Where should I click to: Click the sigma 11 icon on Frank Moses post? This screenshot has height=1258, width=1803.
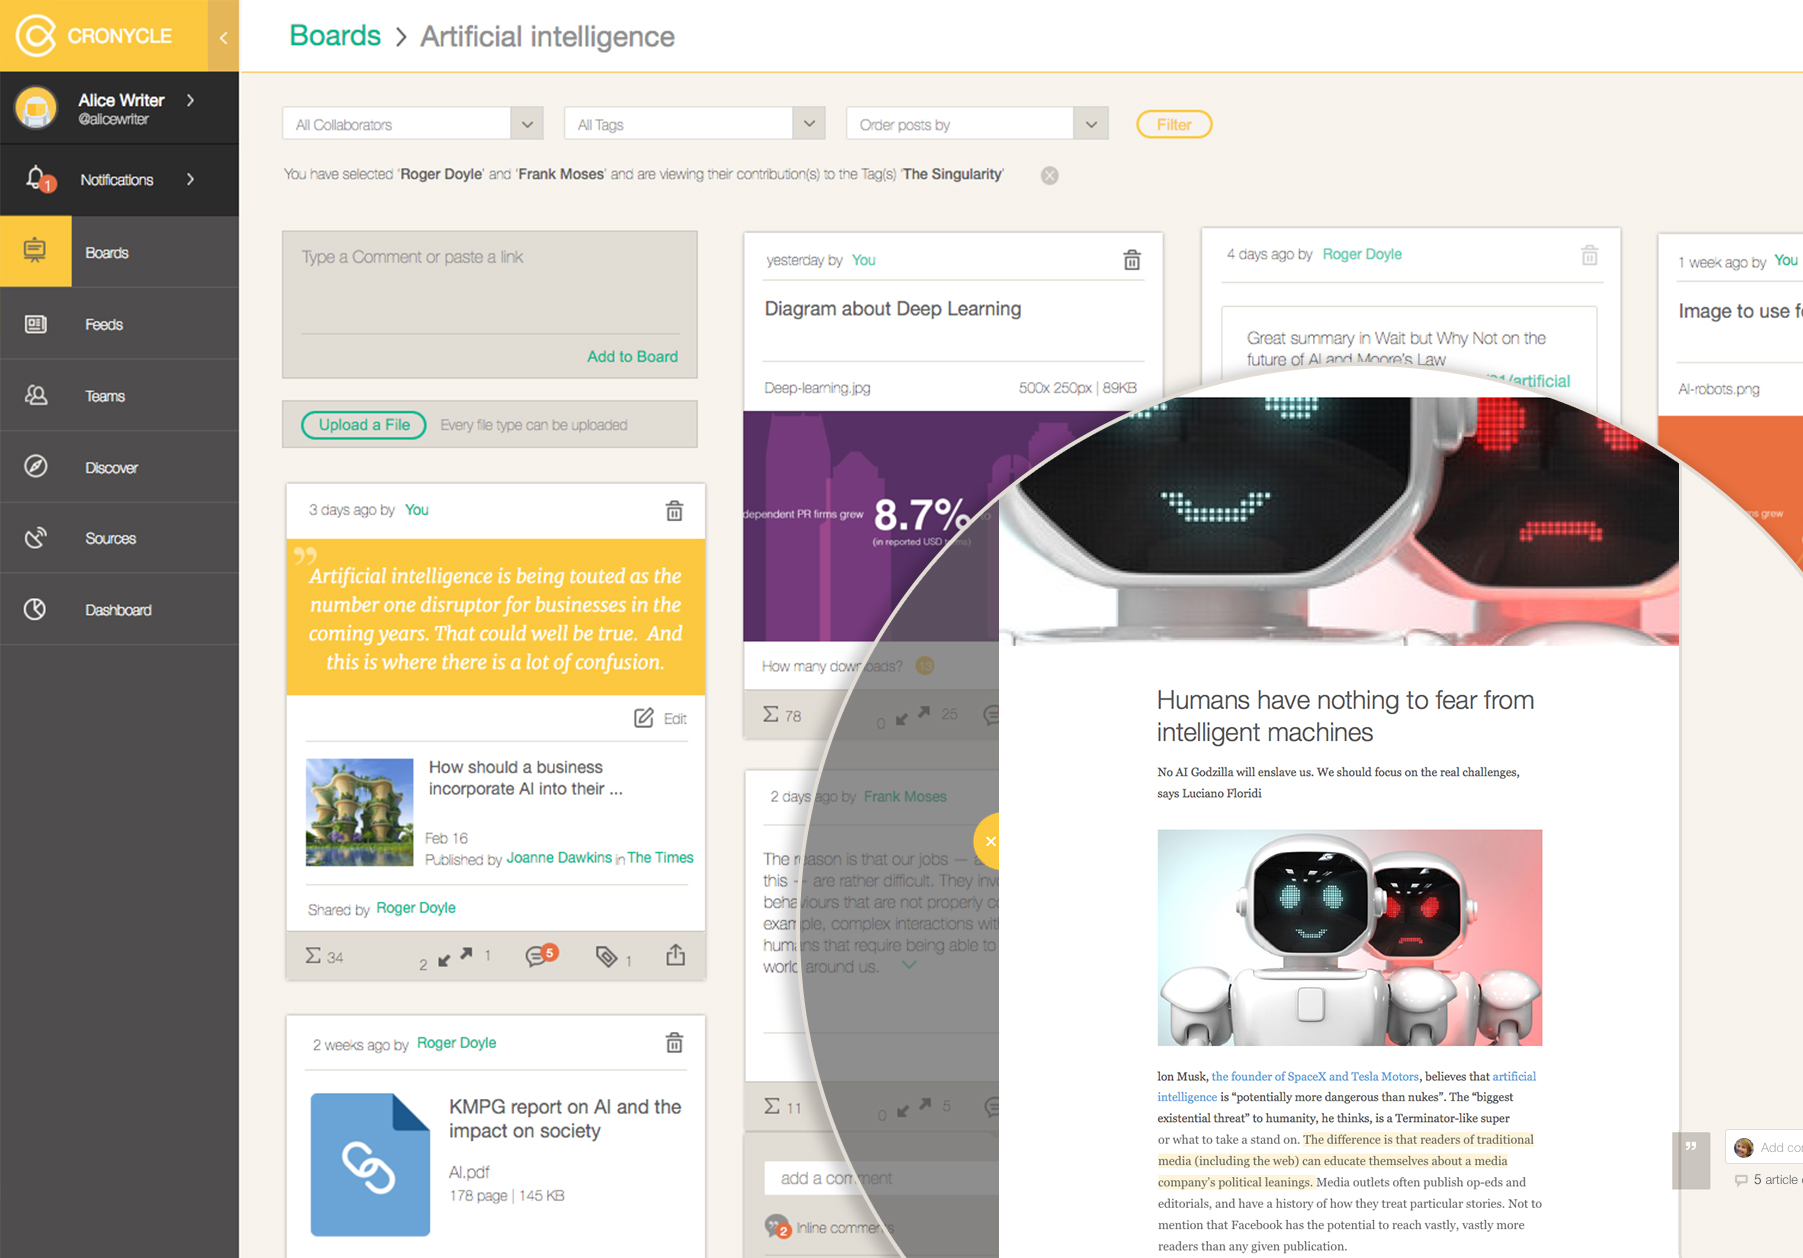click(771, 1106)
